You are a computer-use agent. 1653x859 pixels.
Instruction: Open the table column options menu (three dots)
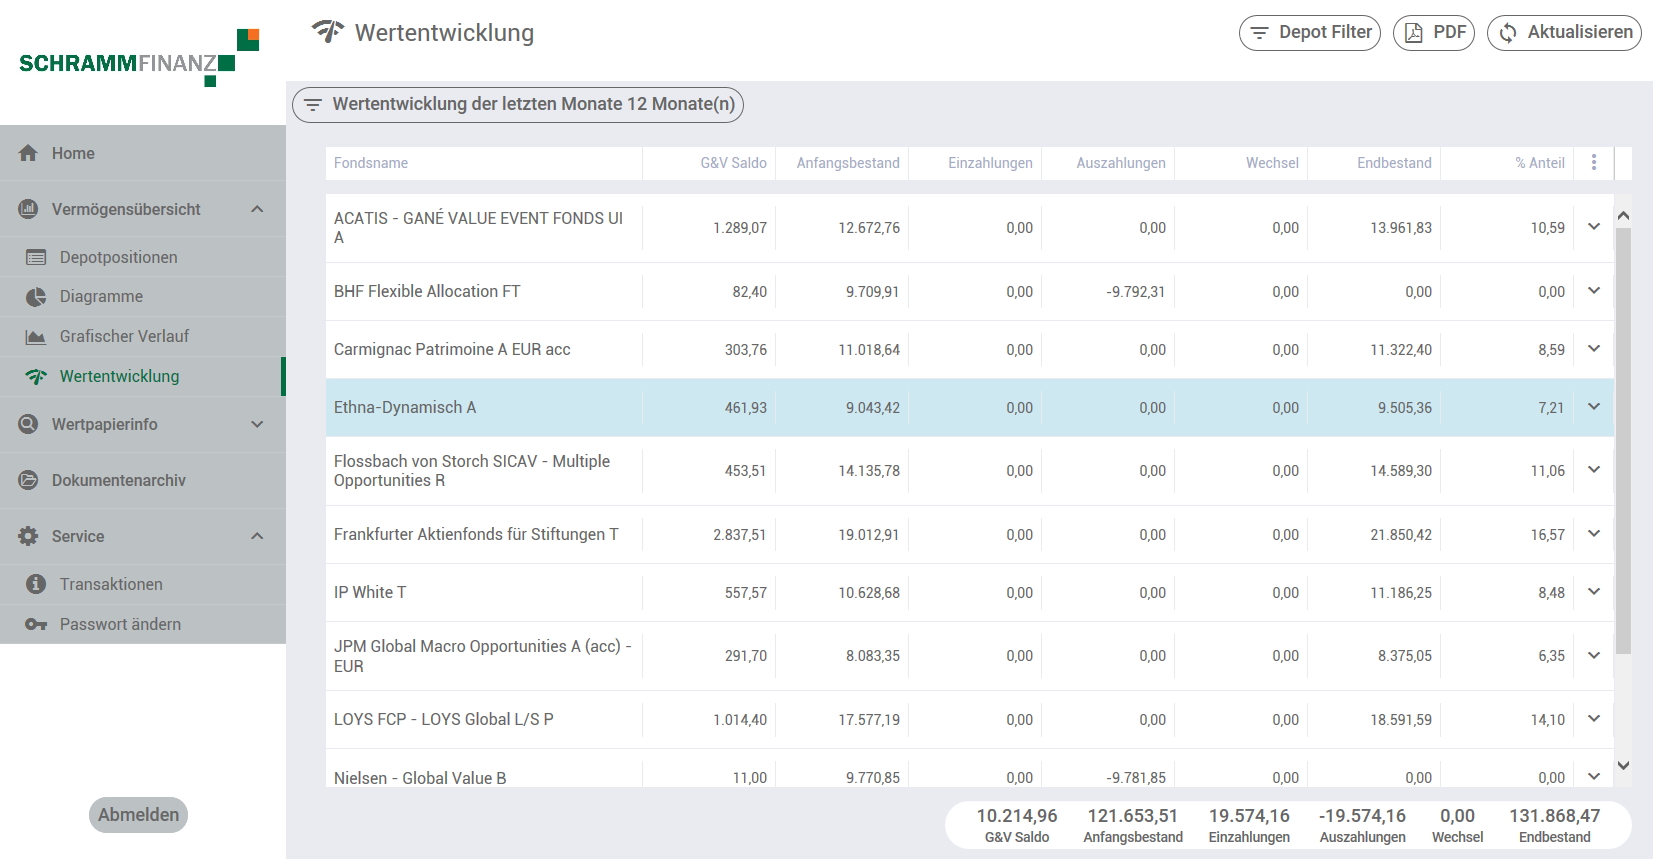1594,162
